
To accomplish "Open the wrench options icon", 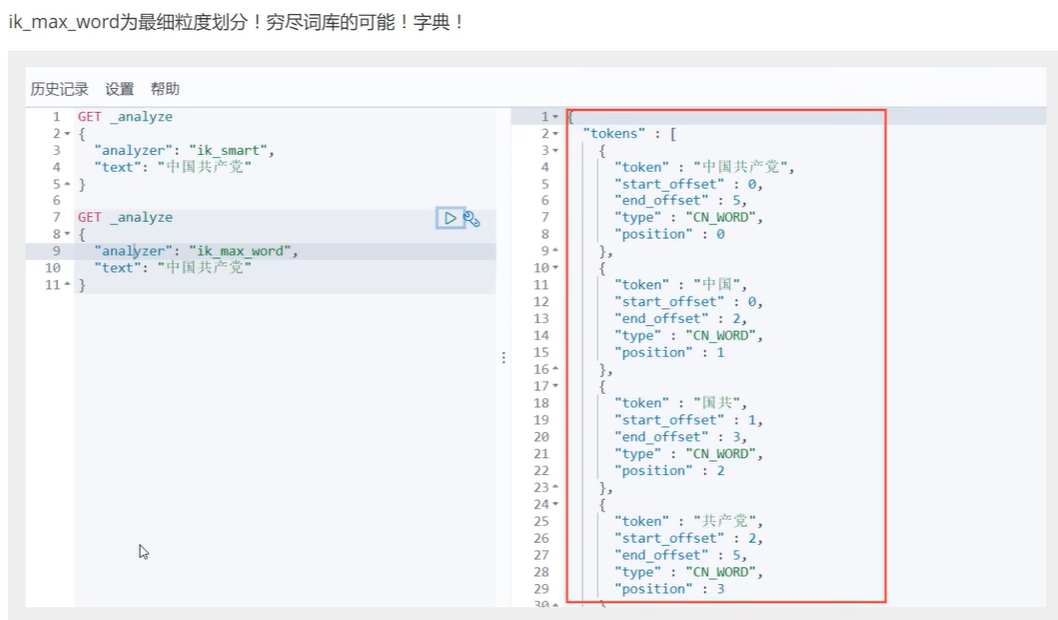I will [472, 219].
